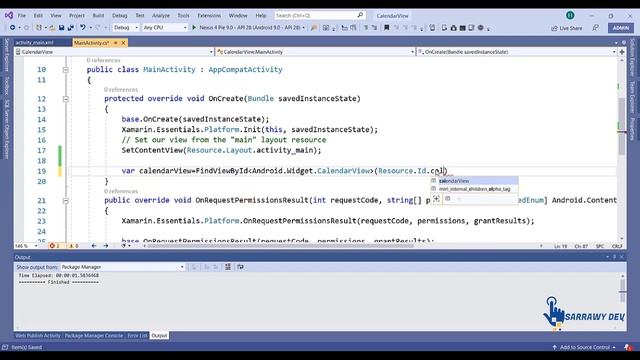
Task: Open the Project menu
Action: click(x=77, y=16)
